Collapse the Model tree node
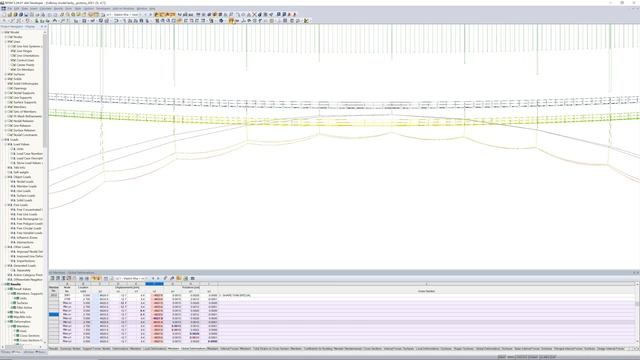This screenshot has width=640, height=360. [x=2, y=32]
